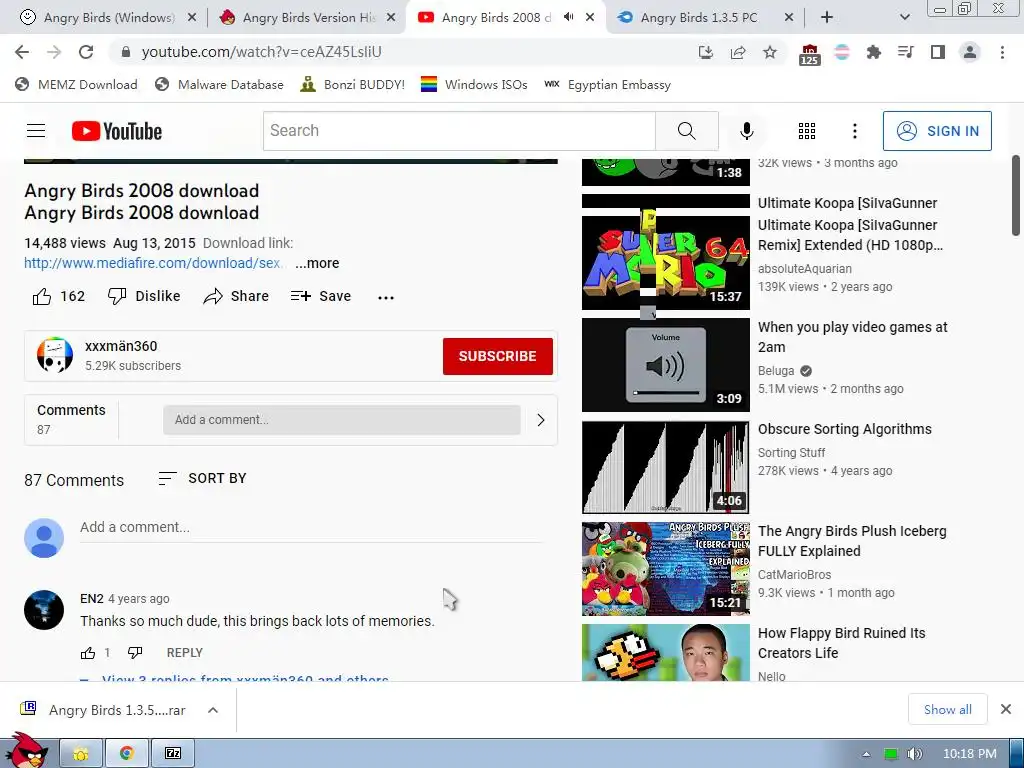Close the downloads bar
The image size is (1024, 768).
[x=1006, y=709]
